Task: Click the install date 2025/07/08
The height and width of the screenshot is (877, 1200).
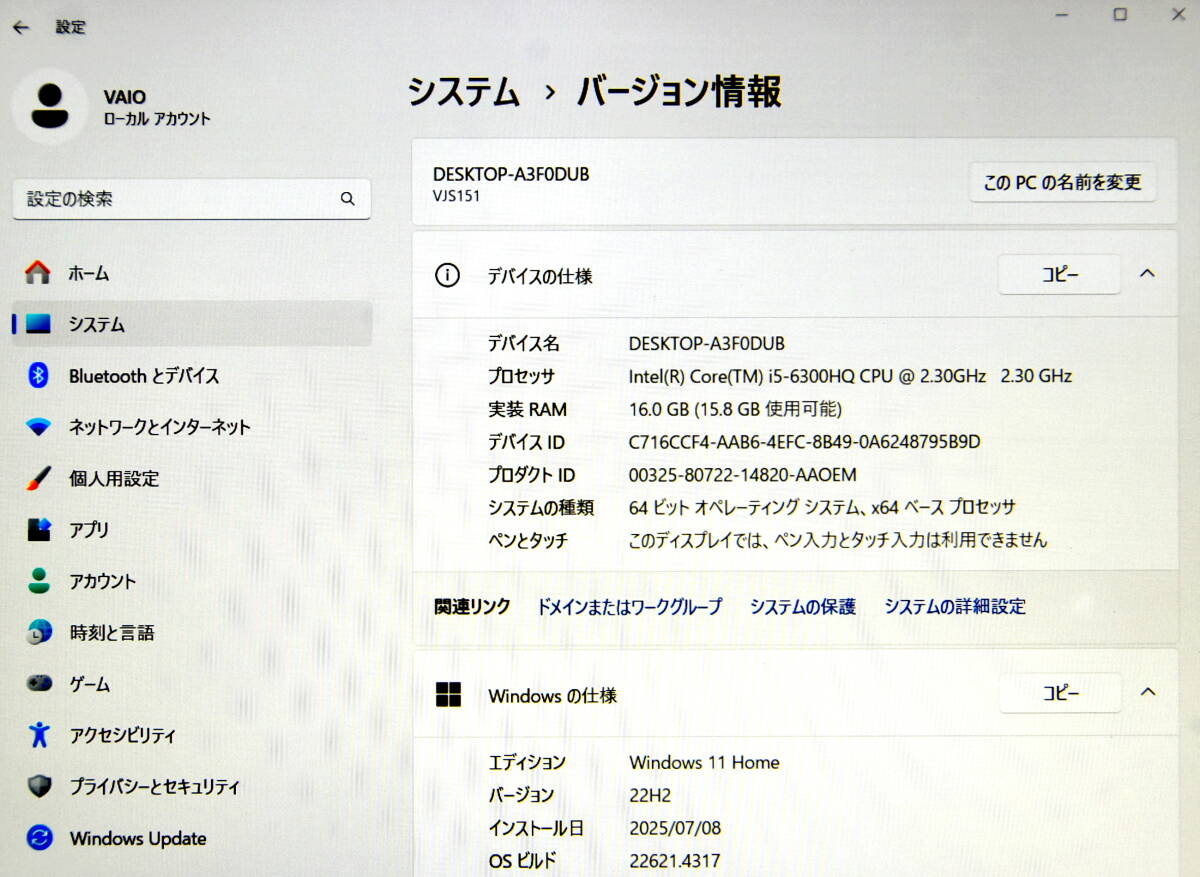Action: (675, 828)
